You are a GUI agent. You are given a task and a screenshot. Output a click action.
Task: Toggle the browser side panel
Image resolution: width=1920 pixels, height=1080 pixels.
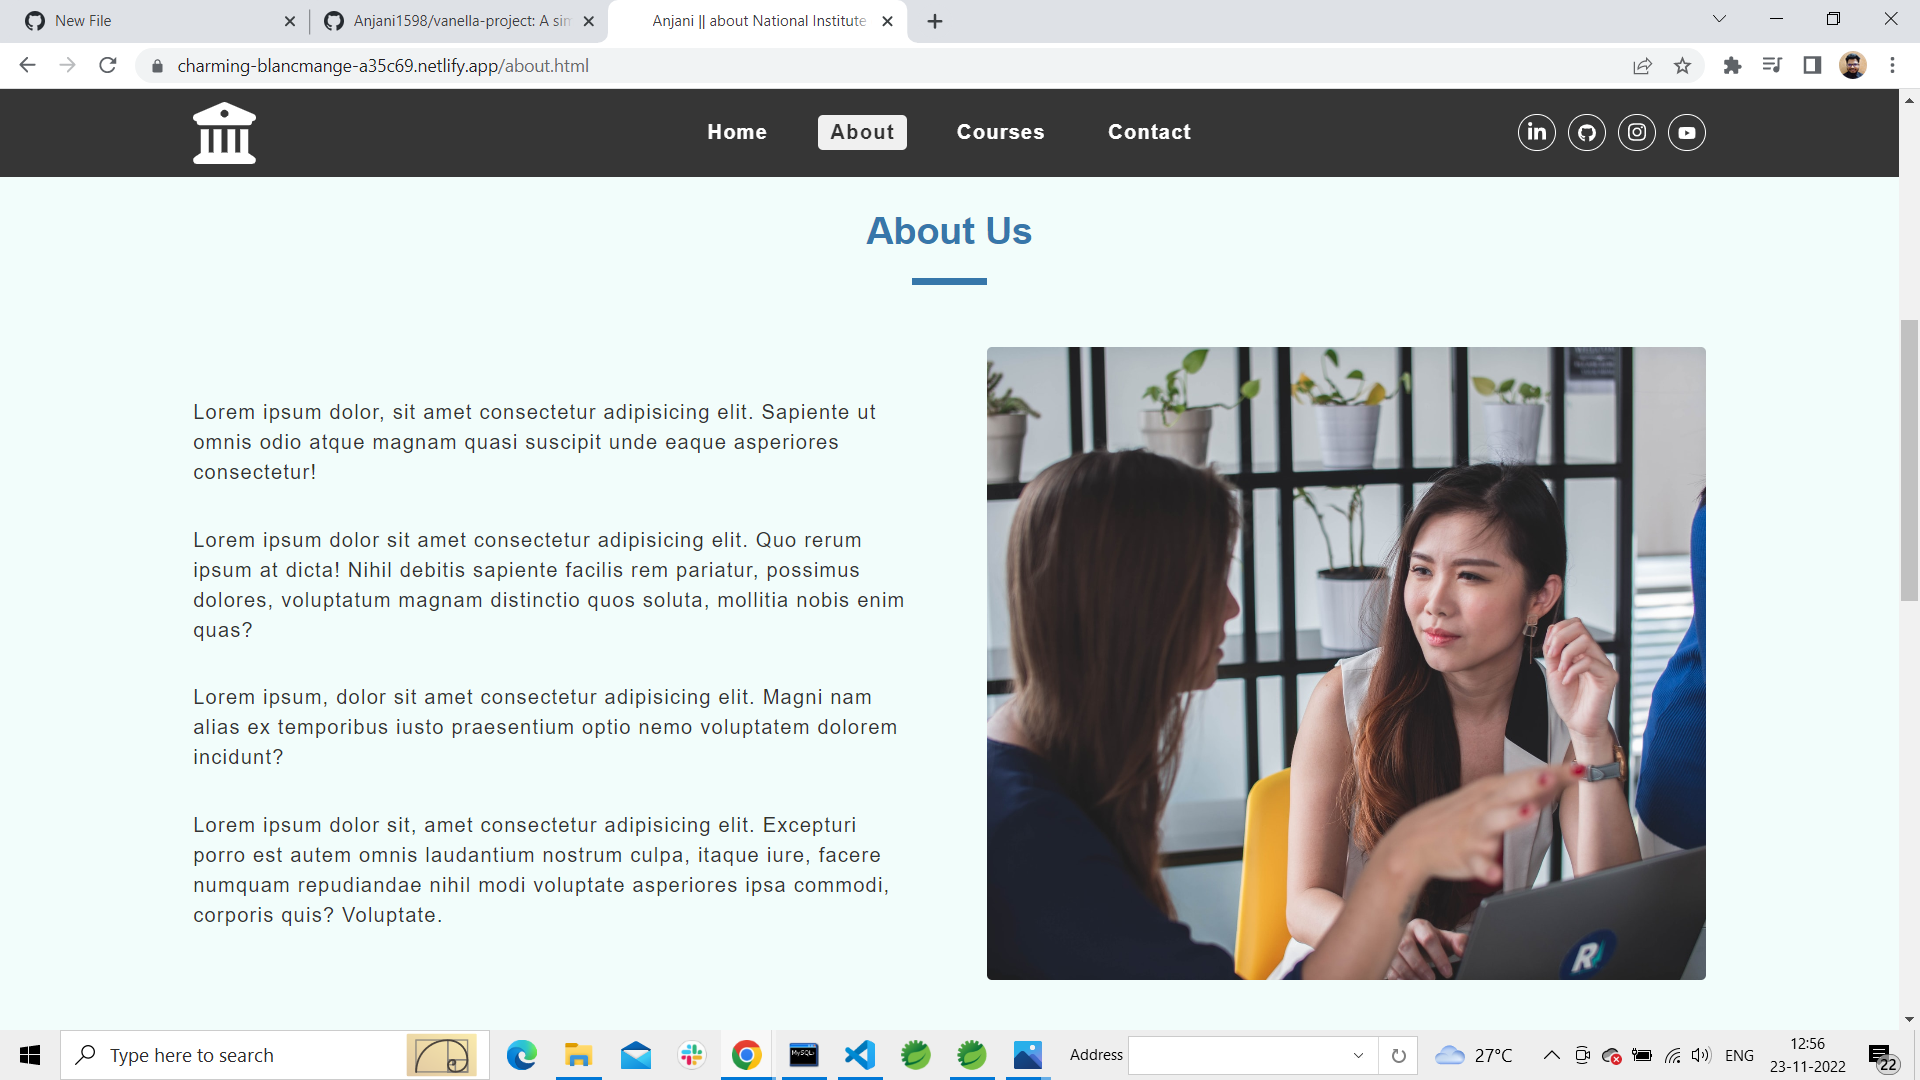1812,66
